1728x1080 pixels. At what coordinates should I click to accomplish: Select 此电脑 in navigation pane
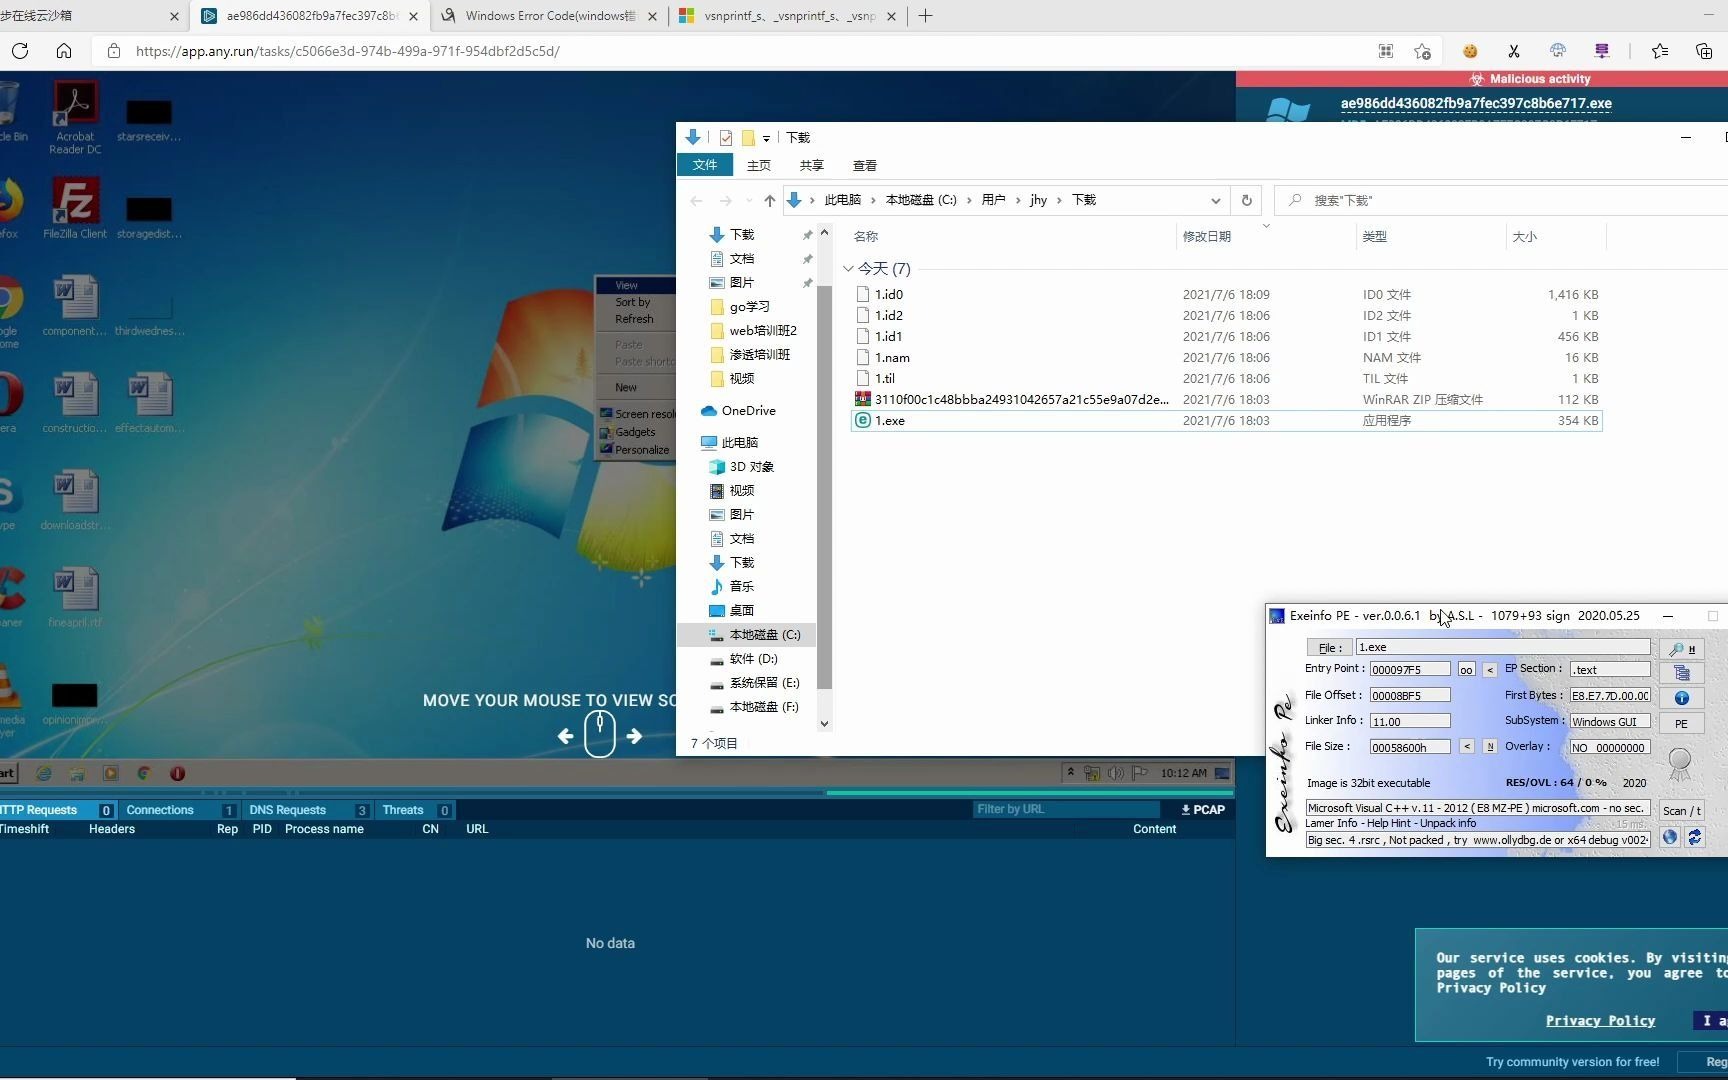(x=740, y=443)
